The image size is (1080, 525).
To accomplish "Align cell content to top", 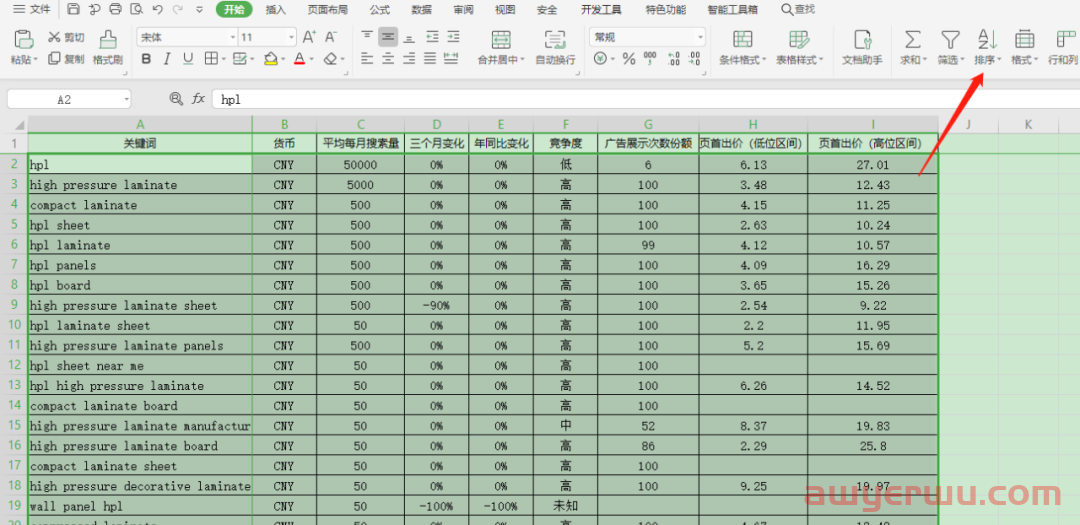I will click(x=367, y=37).
